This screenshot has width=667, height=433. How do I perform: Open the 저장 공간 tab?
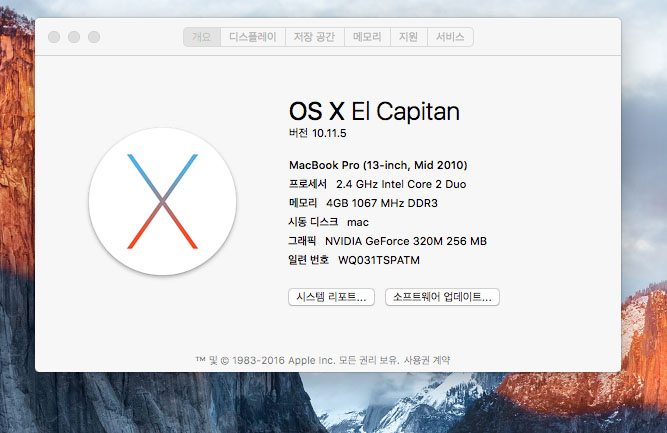[x=315, y=37]
